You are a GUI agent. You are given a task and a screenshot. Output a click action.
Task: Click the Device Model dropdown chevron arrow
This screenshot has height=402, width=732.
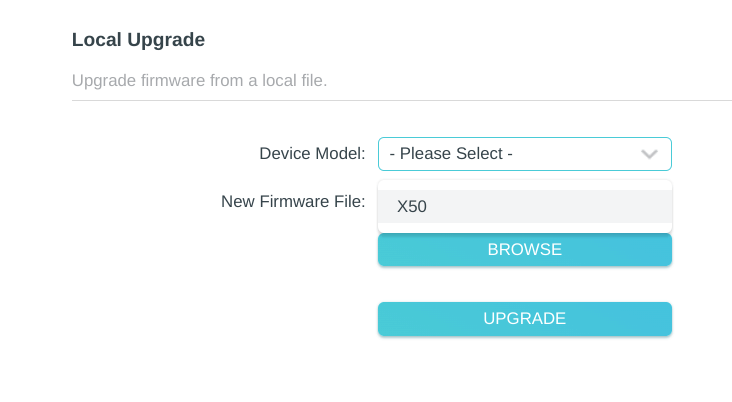[x=649, y=154]
